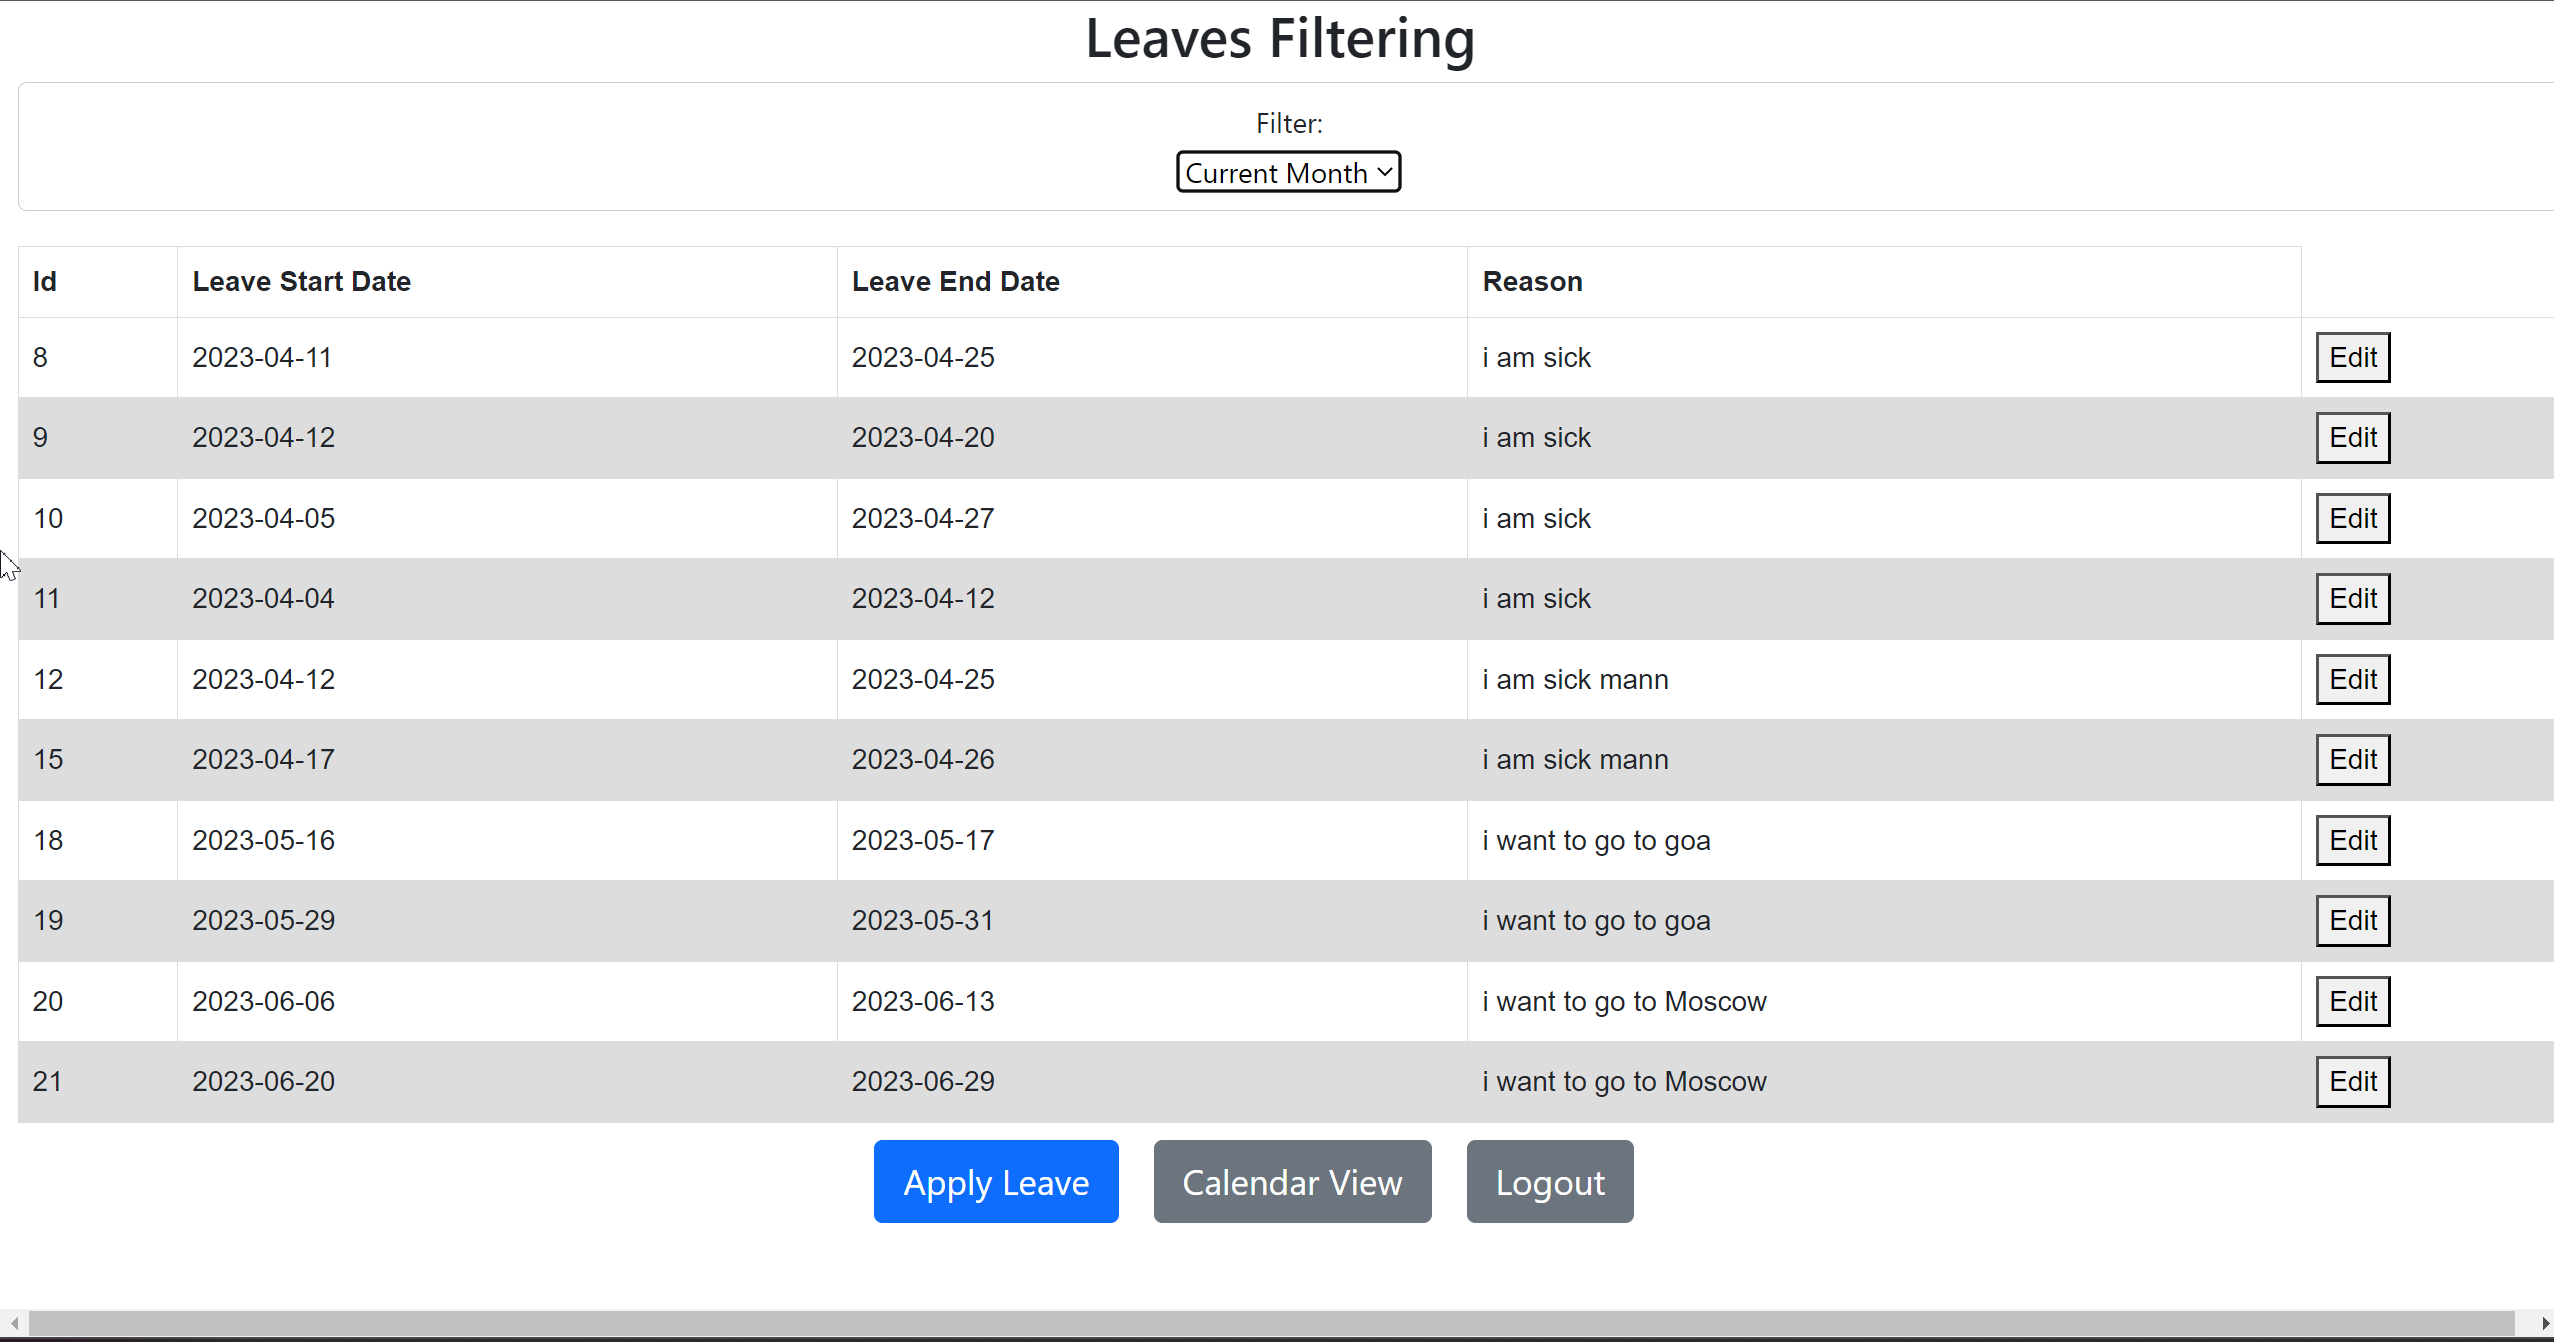
Task: Edit the leave for 'i want to go to goa' Id 18
Action: 2352,840
